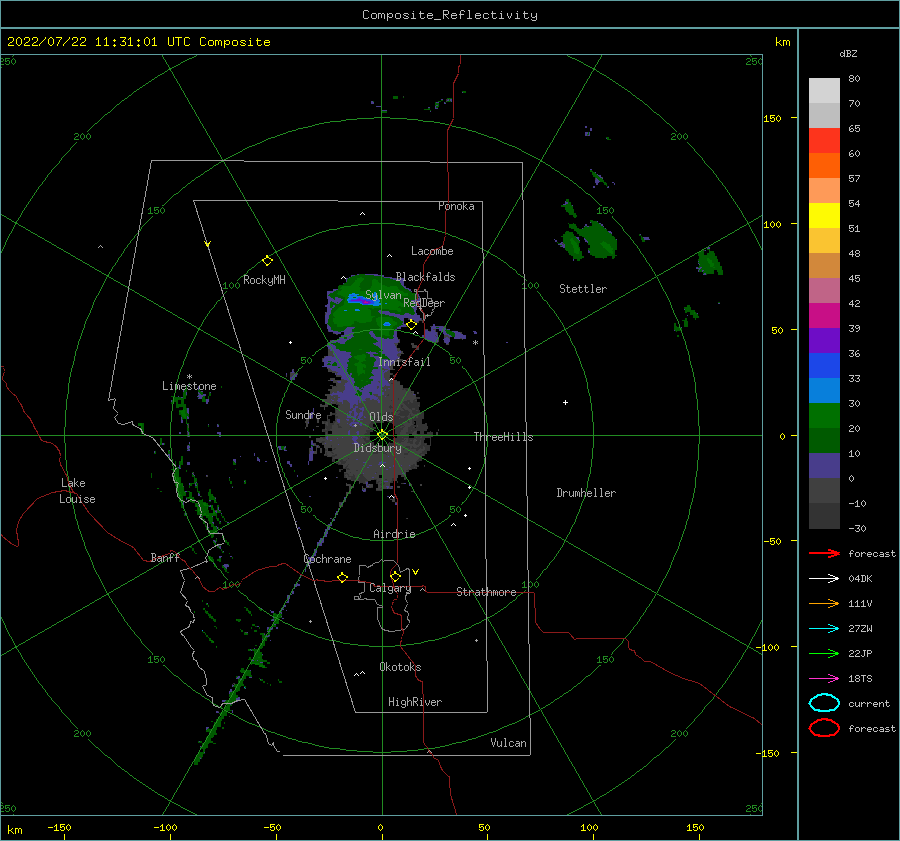Image resolution: width=900 pixels, height=841 pixels.
Task: Select the orange 111V arrow icon
Action: coord(824,603)
